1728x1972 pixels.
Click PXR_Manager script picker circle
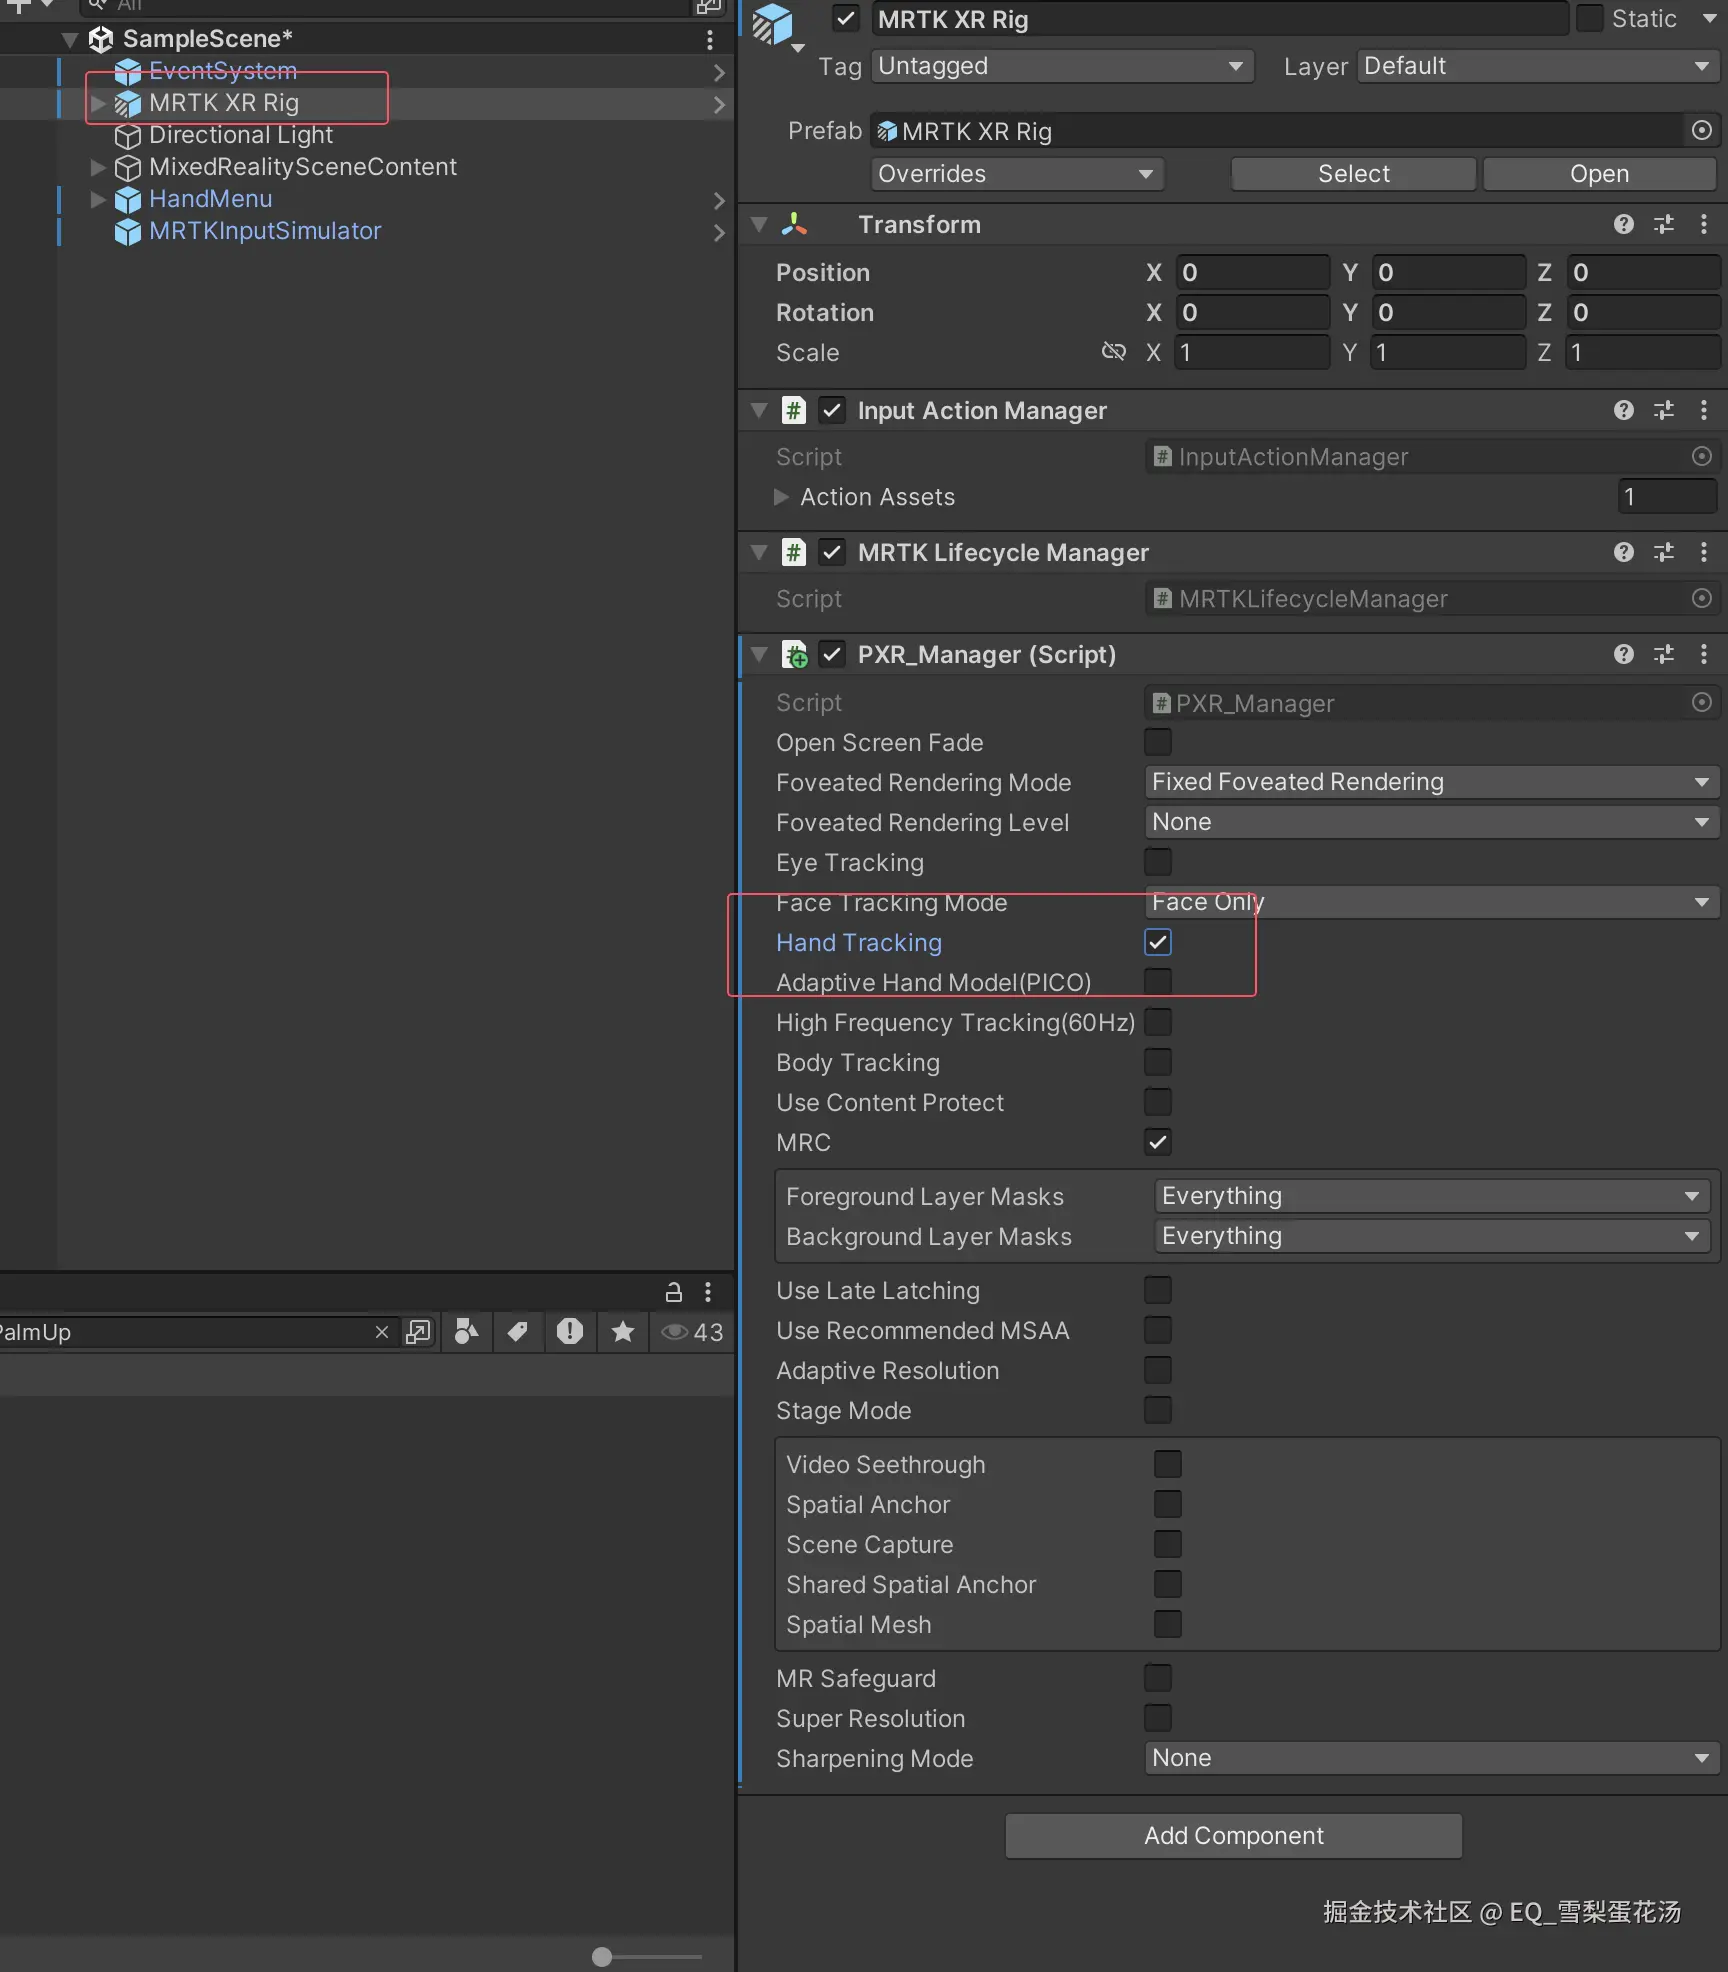[x=1701, y=702]
